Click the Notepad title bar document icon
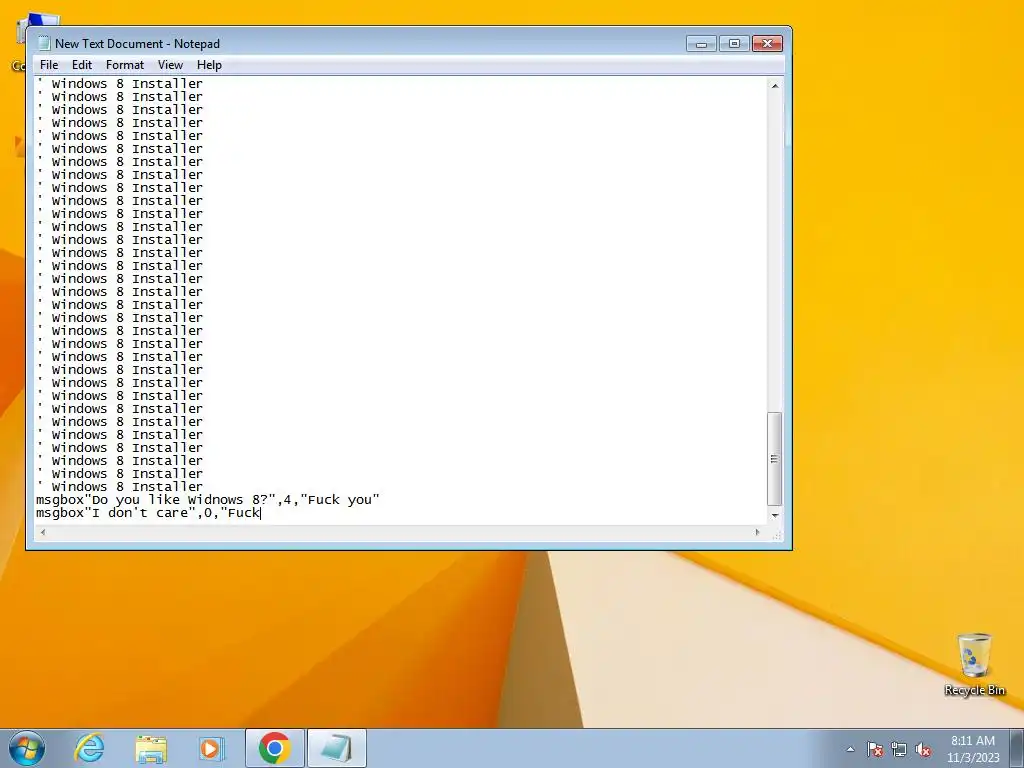Image resolution: width=1024 pixels, height=768 pixels. tap(44, 44)
